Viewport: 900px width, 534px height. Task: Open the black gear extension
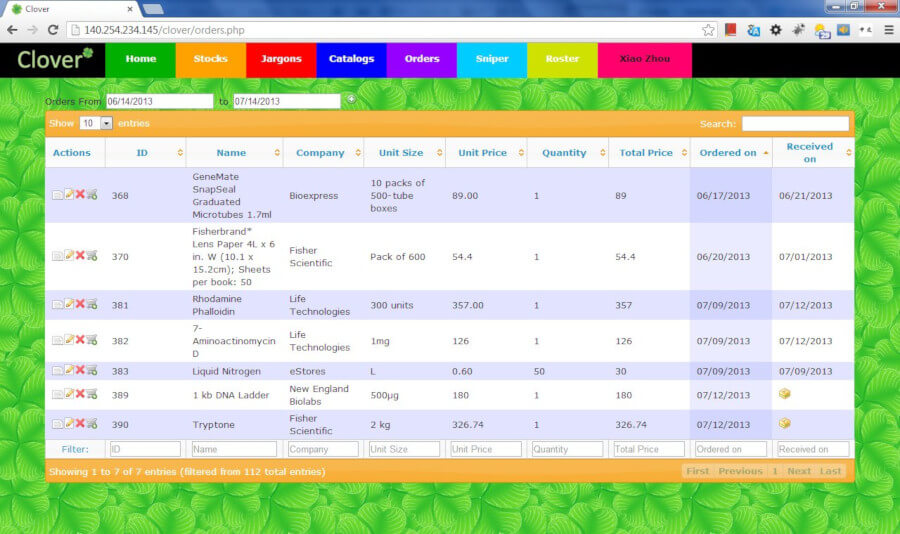pyautogui.click(x=775, y=30)
